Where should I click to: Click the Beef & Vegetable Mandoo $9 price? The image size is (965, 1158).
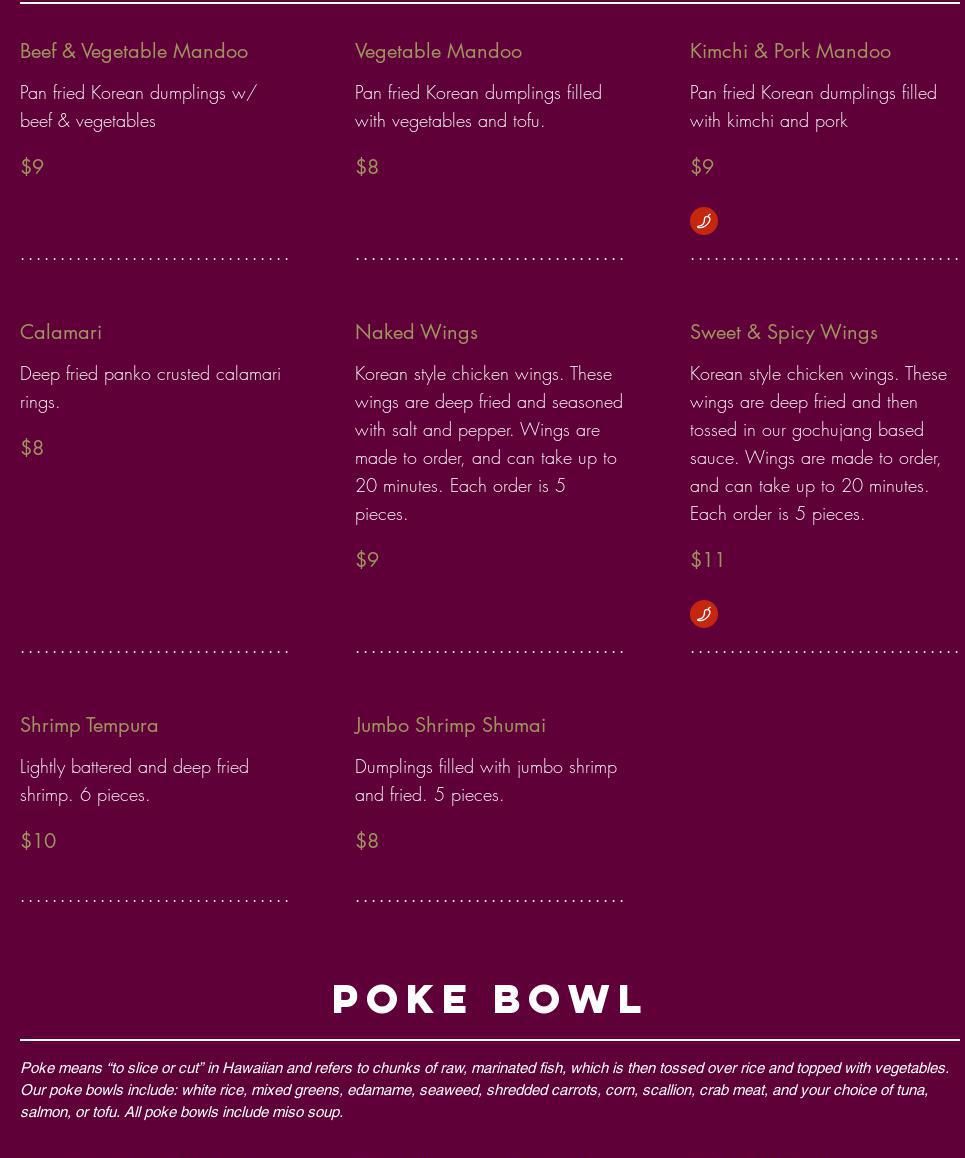click(x=32, y=167)
